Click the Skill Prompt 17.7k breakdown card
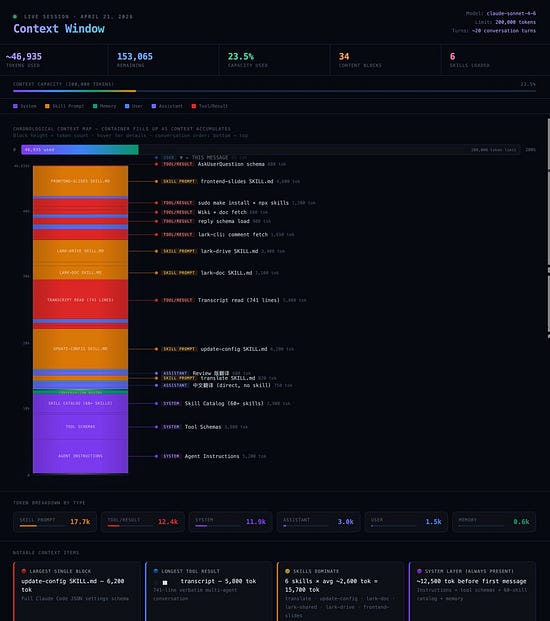The height and width of the screenshot is (621, 550). [55, 522]
